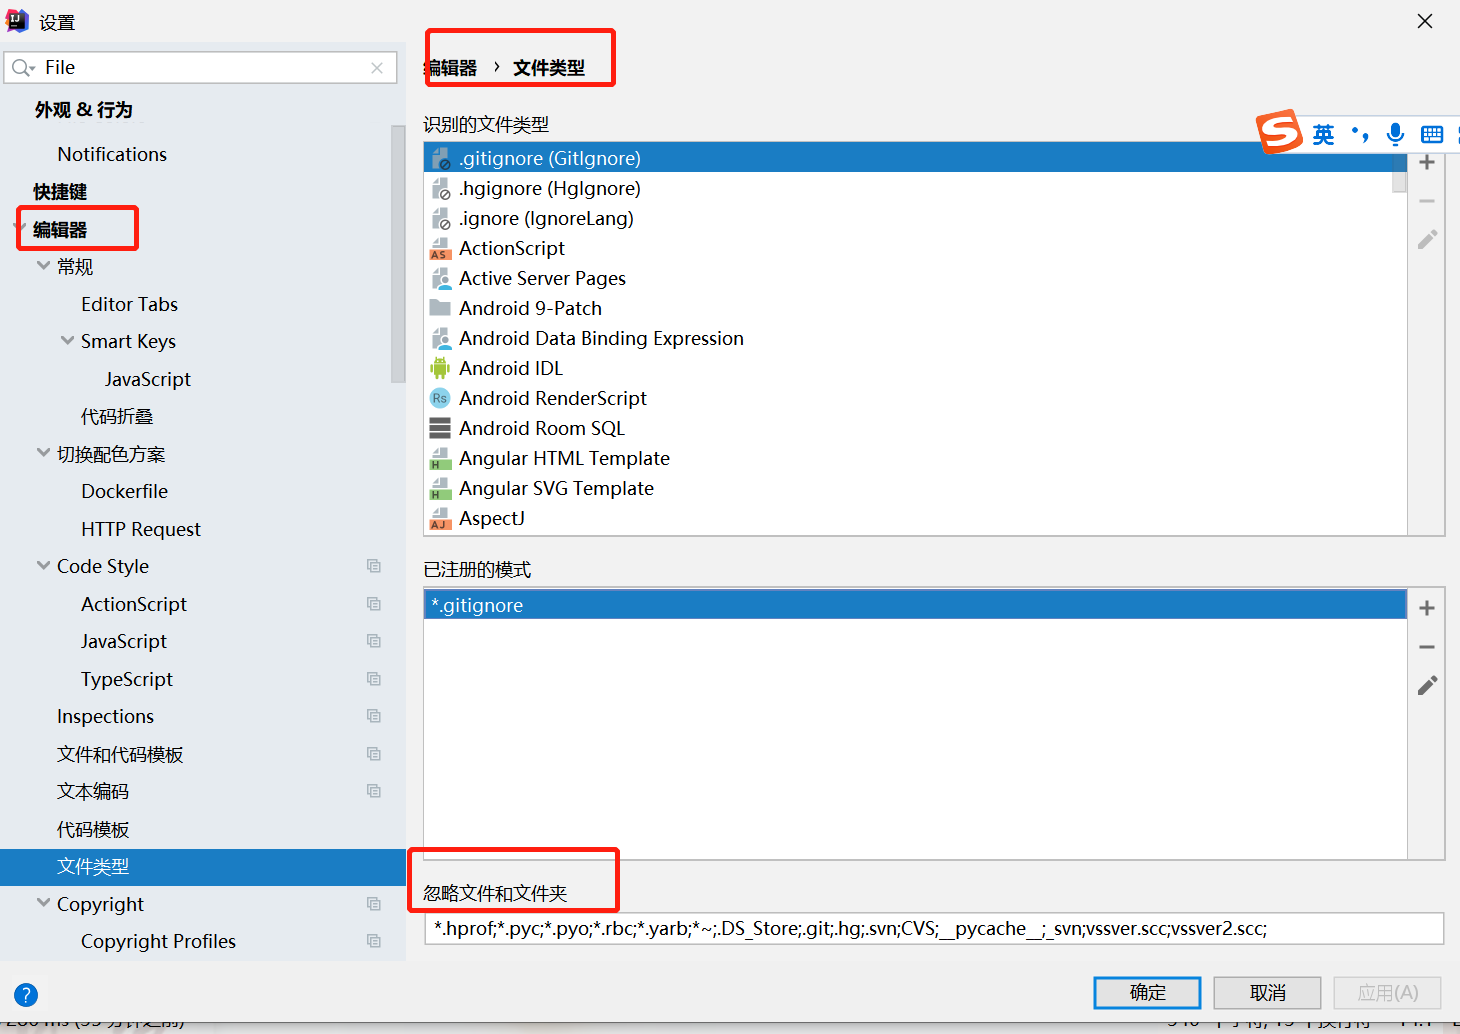Click the 确定 button

[x=1147, y=993]
